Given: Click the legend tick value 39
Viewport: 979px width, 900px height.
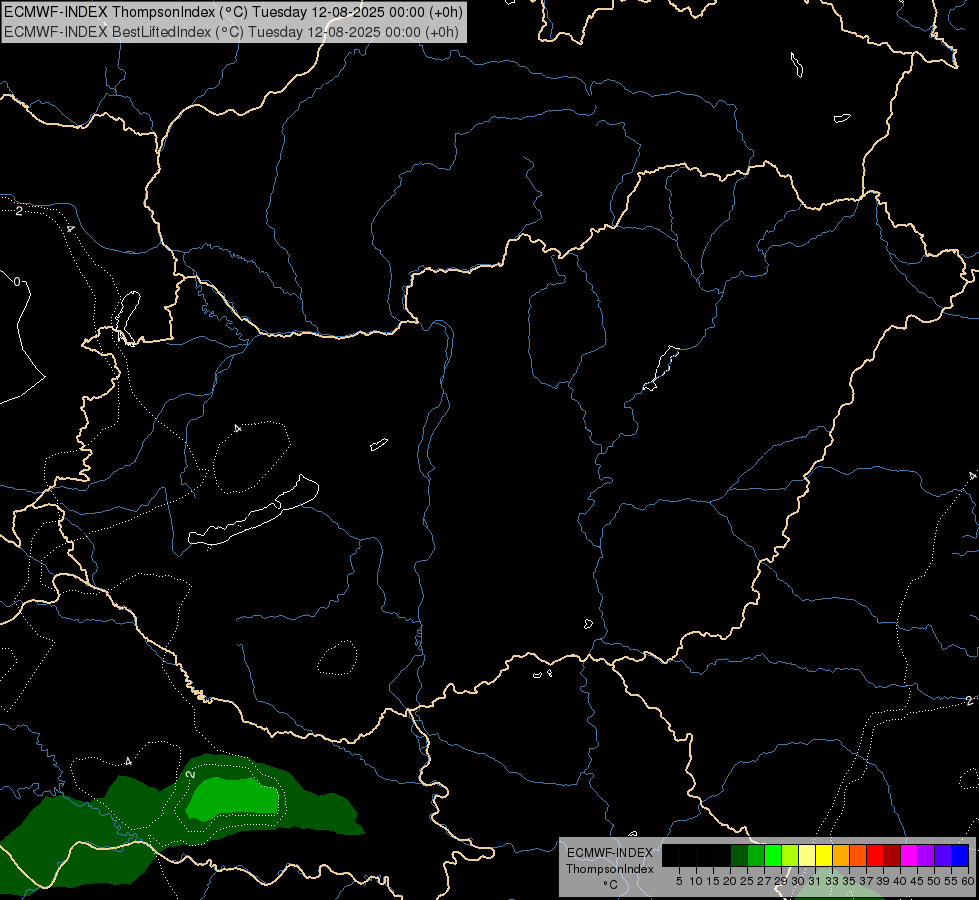Looking at the screenshot, I should (883, 881).
